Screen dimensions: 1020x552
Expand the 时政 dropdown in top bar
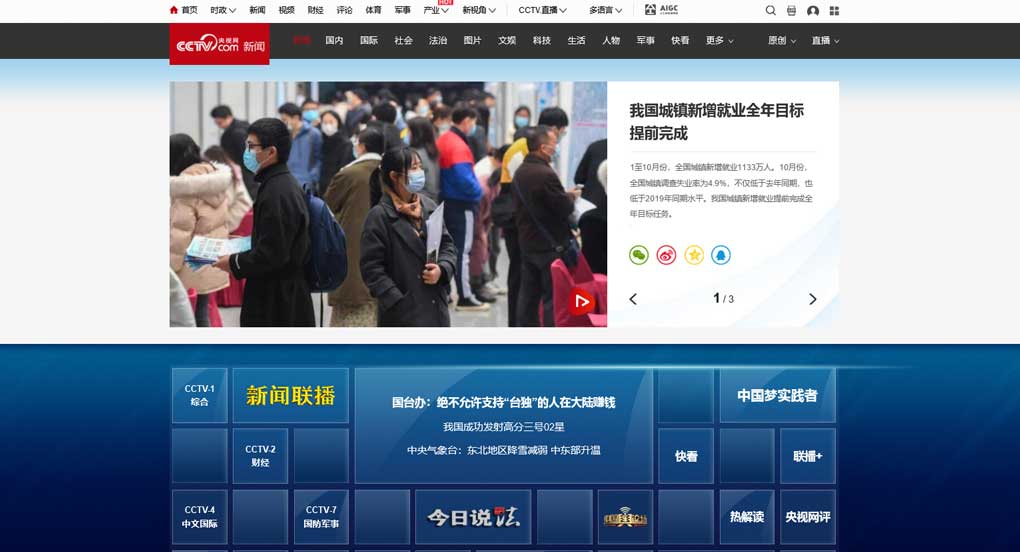223,10
